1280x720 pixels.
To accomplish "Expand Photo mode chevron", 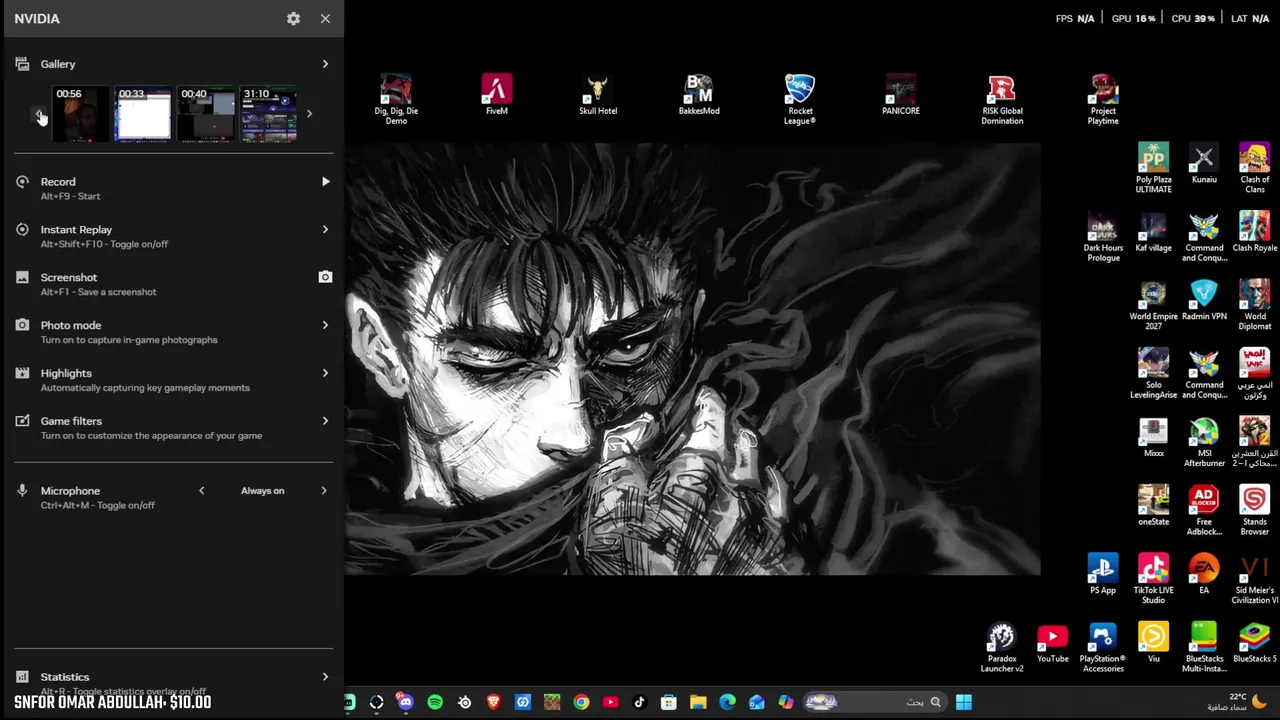I will [x=325, y=325].
